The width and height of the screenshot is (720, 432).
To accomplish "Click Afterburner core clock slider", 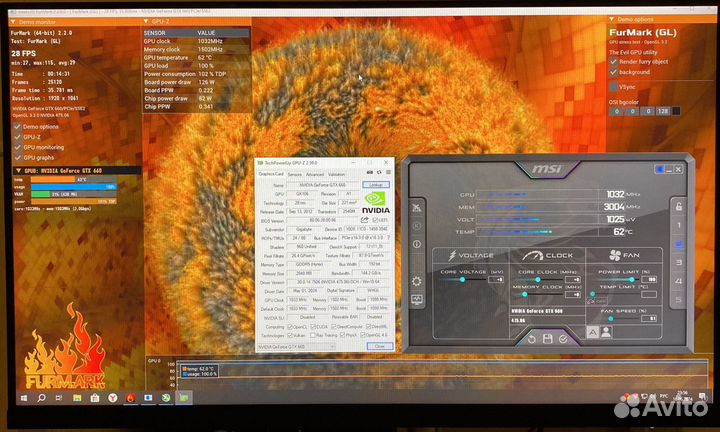I will [x=537, y=279].
